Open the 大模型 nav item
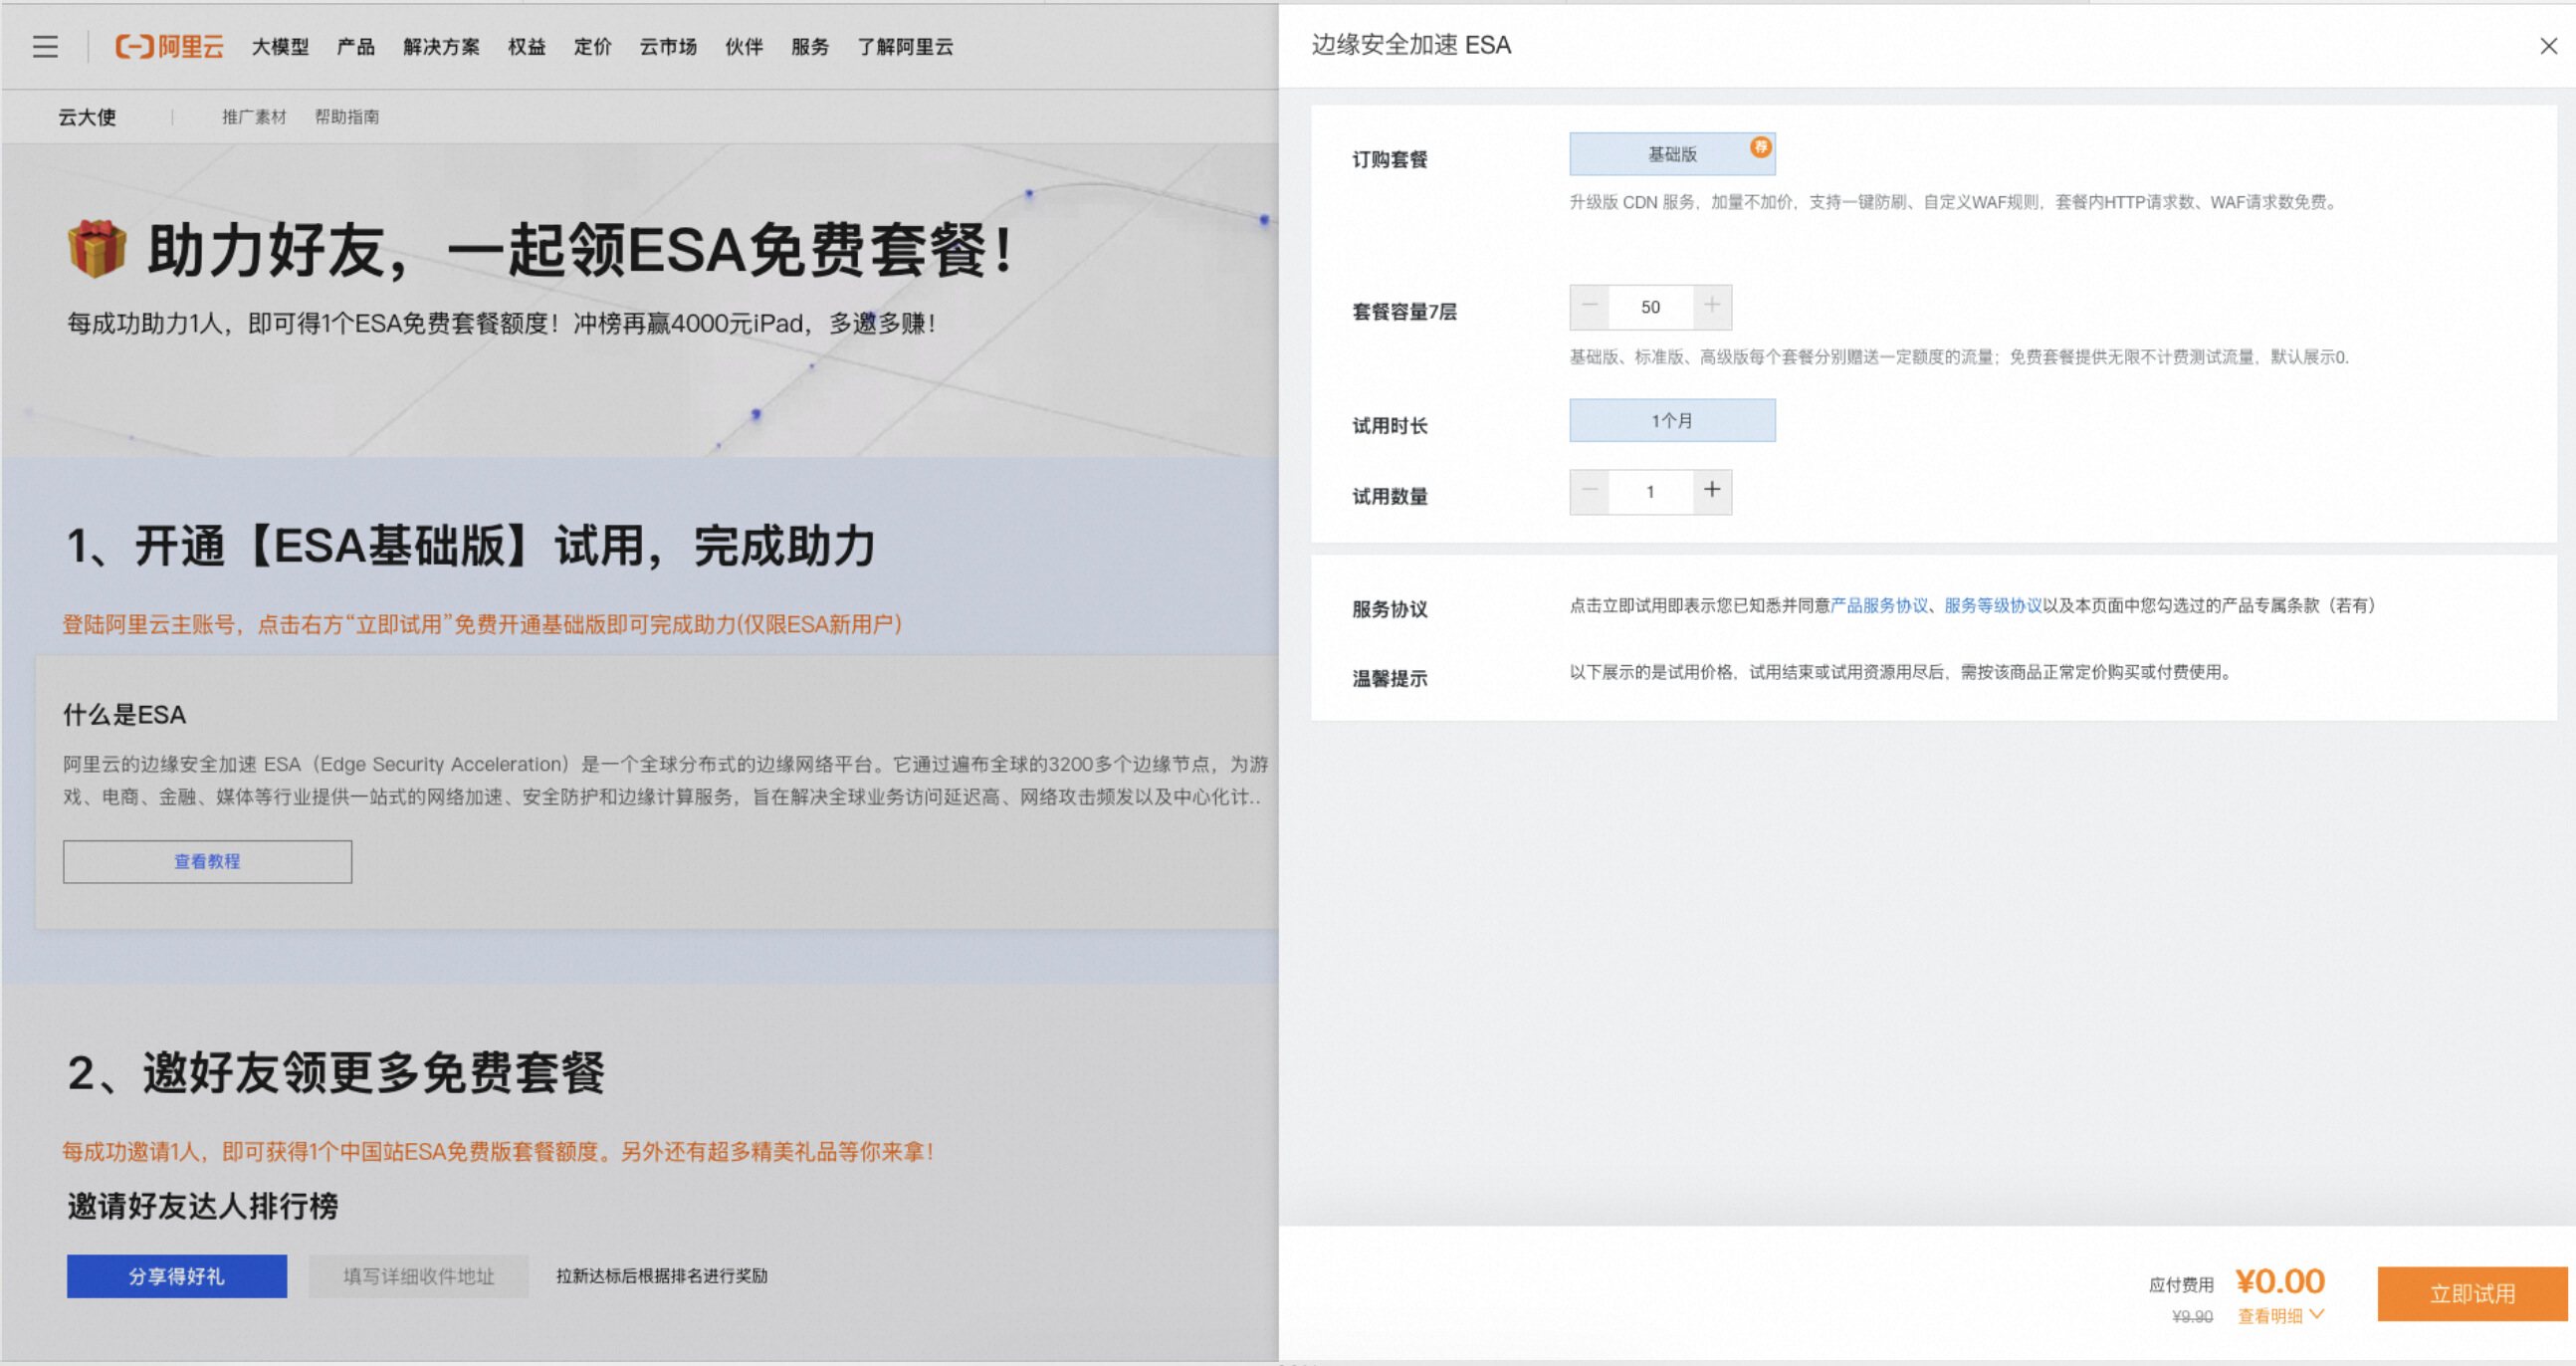 click(x=280, y=47)
